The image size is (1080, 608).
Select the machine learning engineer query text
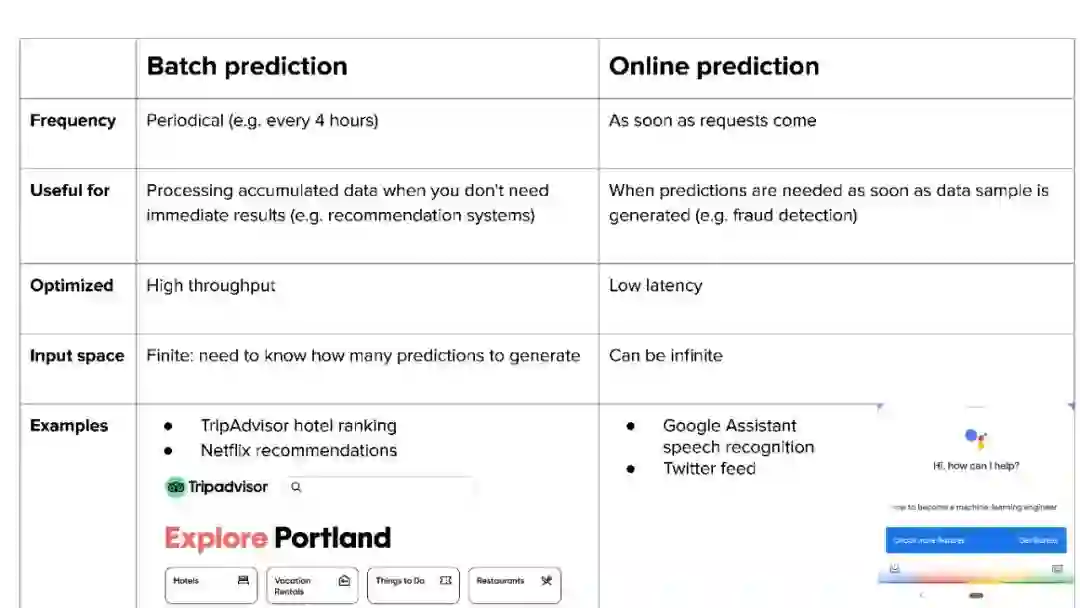coord(974,507)
